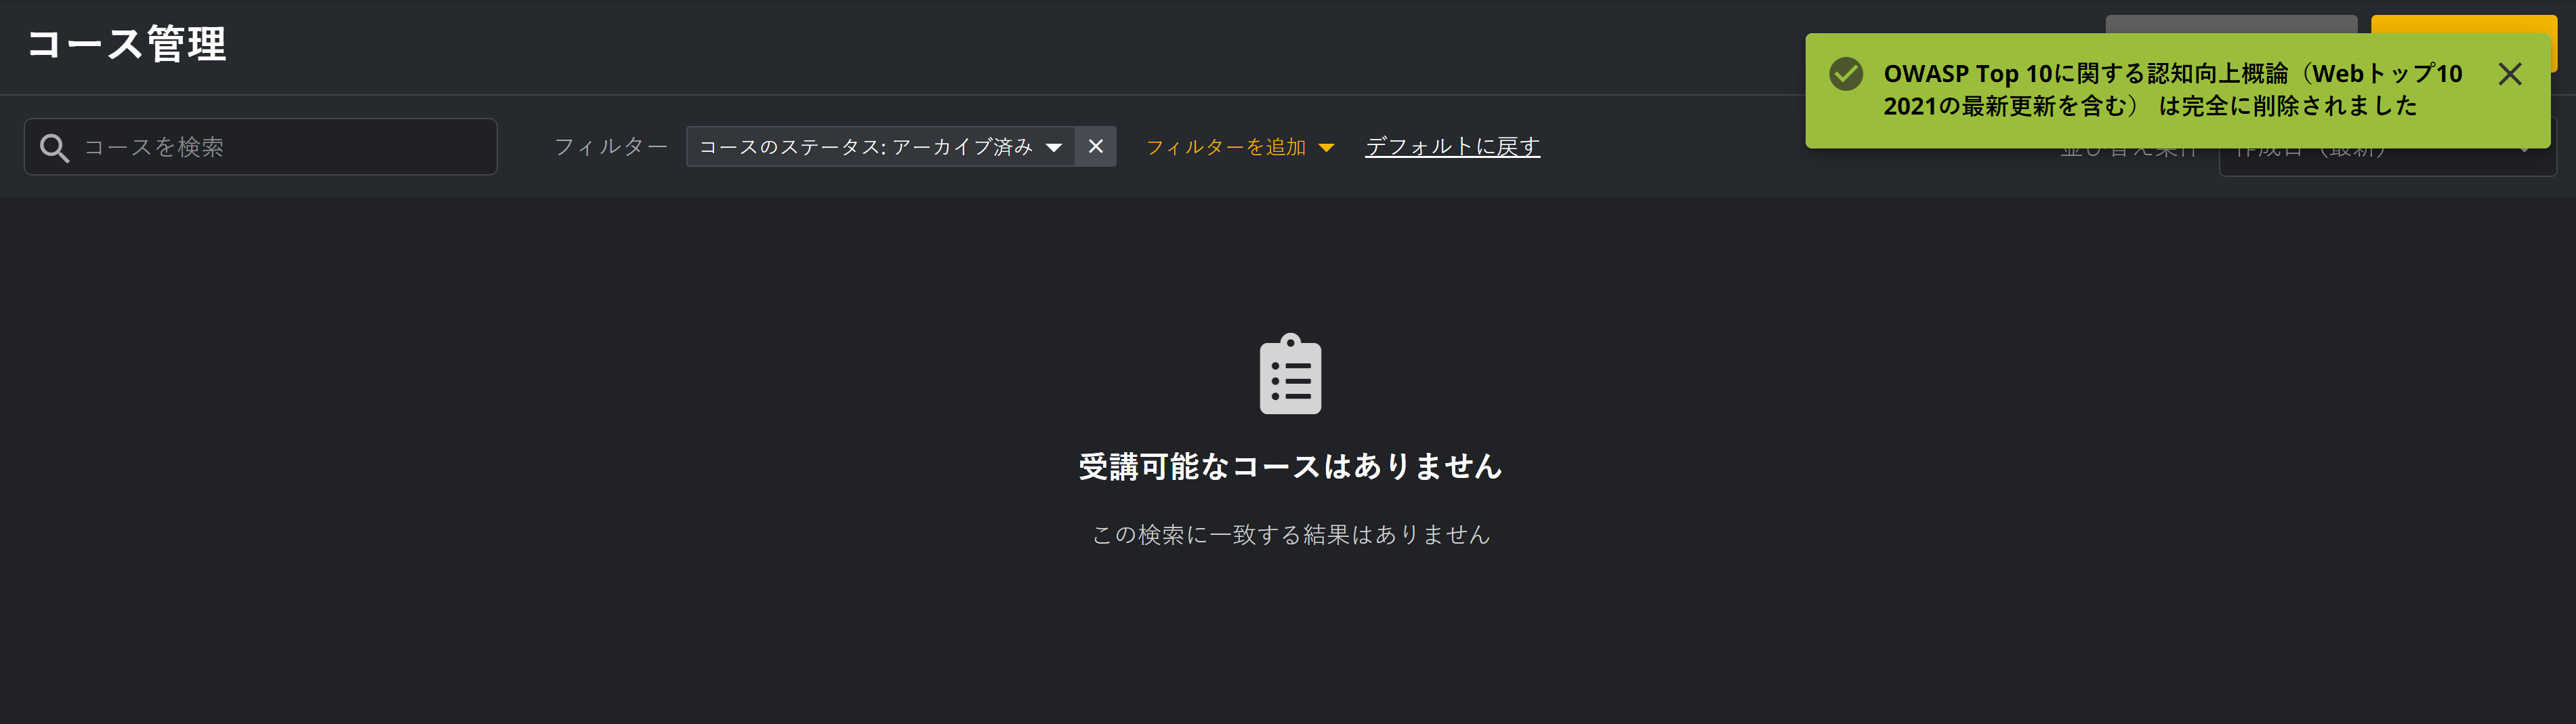Click the コース管理 page heading
The image size is (2576, 724).
click(127, 44)
